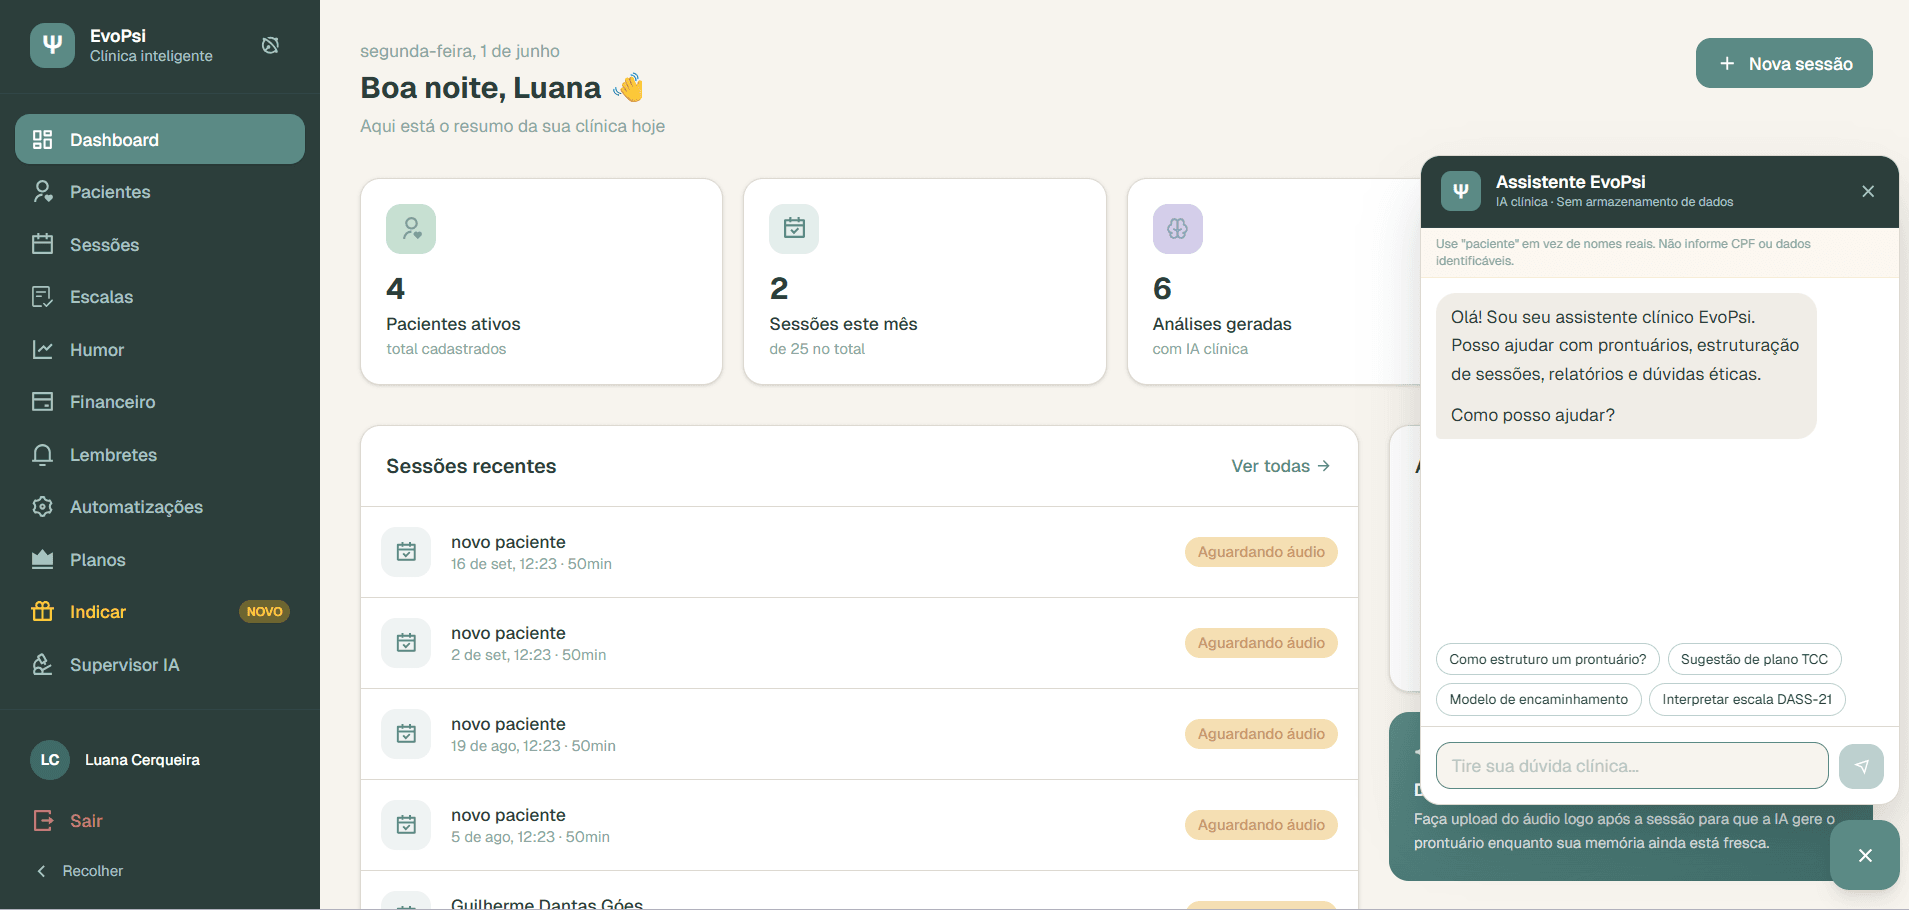
Task: Click the EvoPsi logo icon in sidebar
Action: [x=52, y=45]
